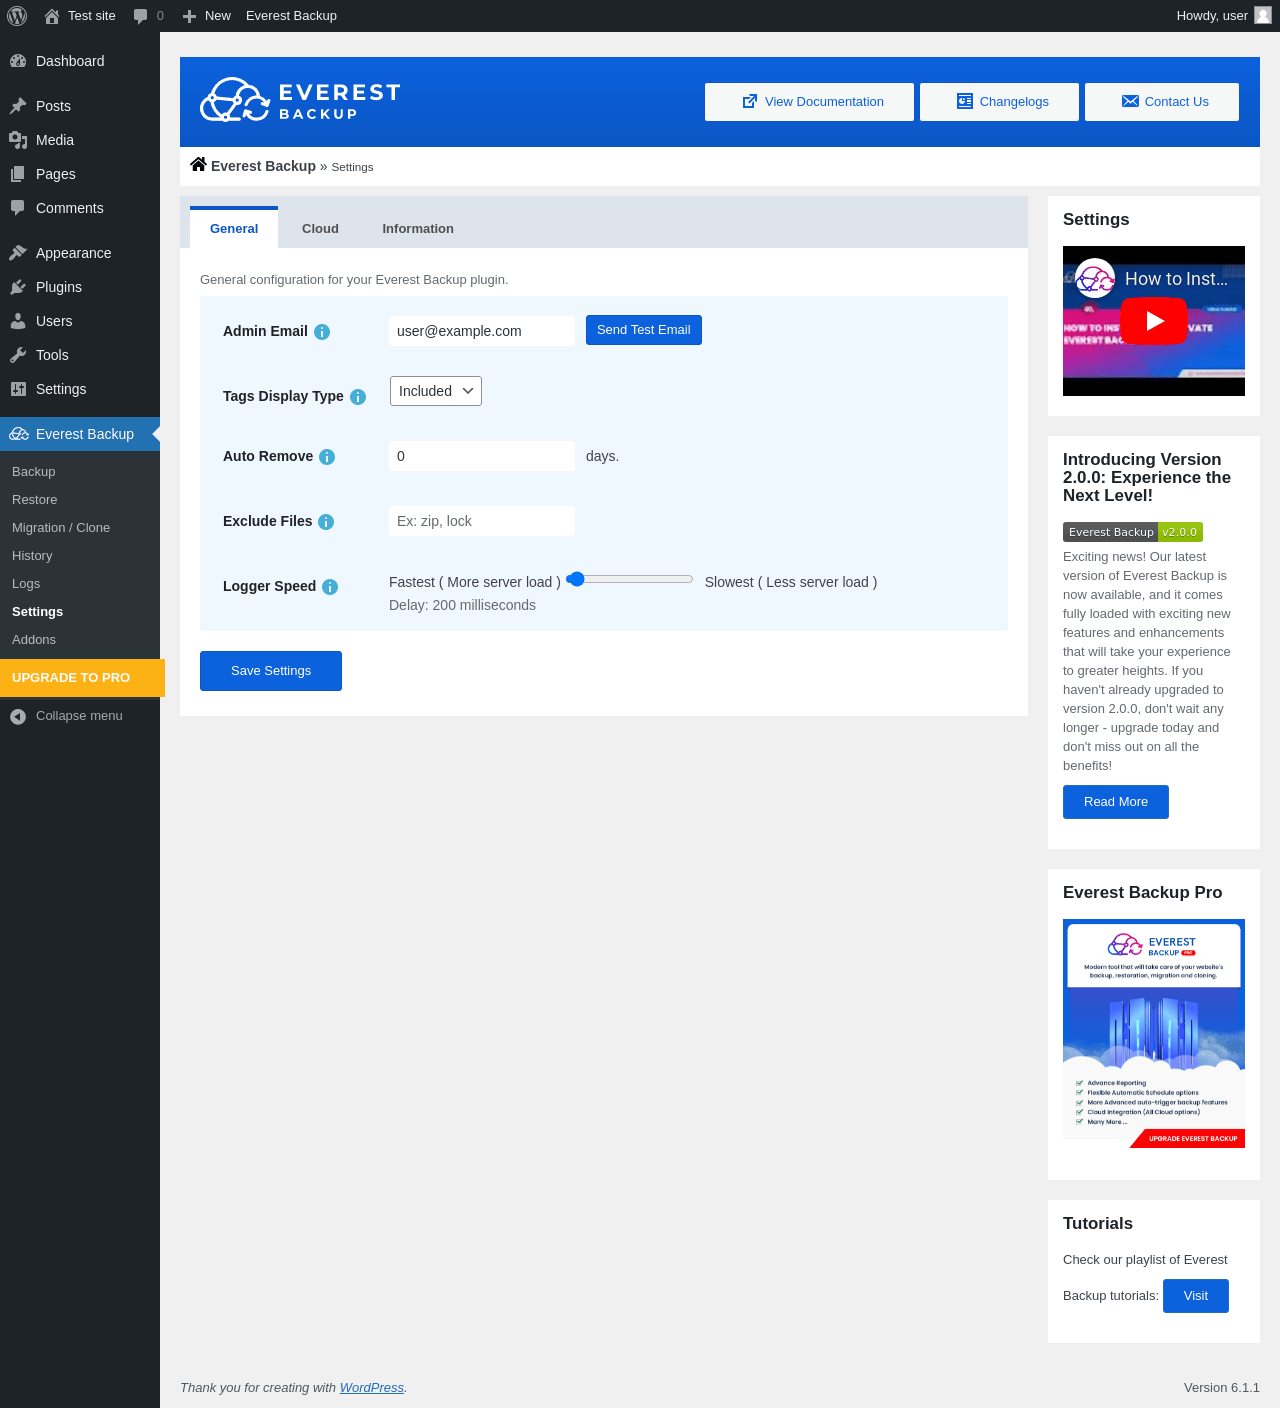
Task: Click the plus New icon in admin bar
Action: [x=189, y=16]
